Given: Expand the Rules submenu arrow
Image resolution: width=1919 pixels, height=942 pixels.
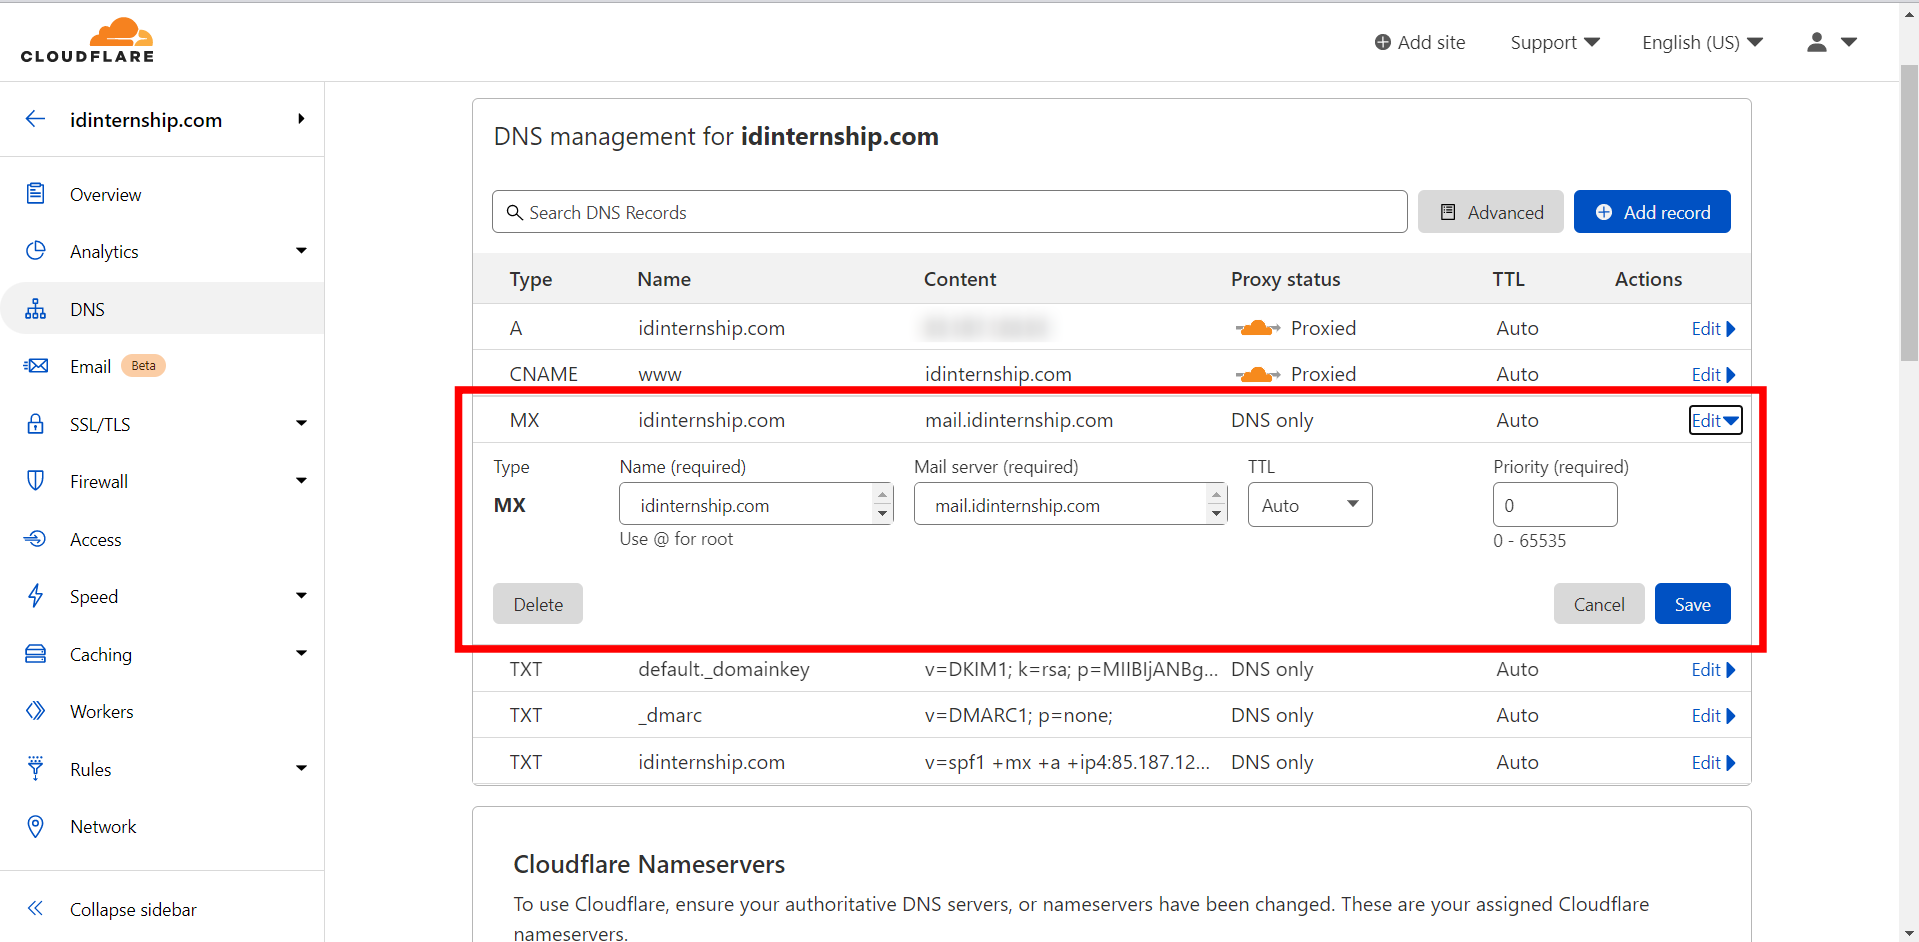Looking at the screenshot, I should coord(301,769).
